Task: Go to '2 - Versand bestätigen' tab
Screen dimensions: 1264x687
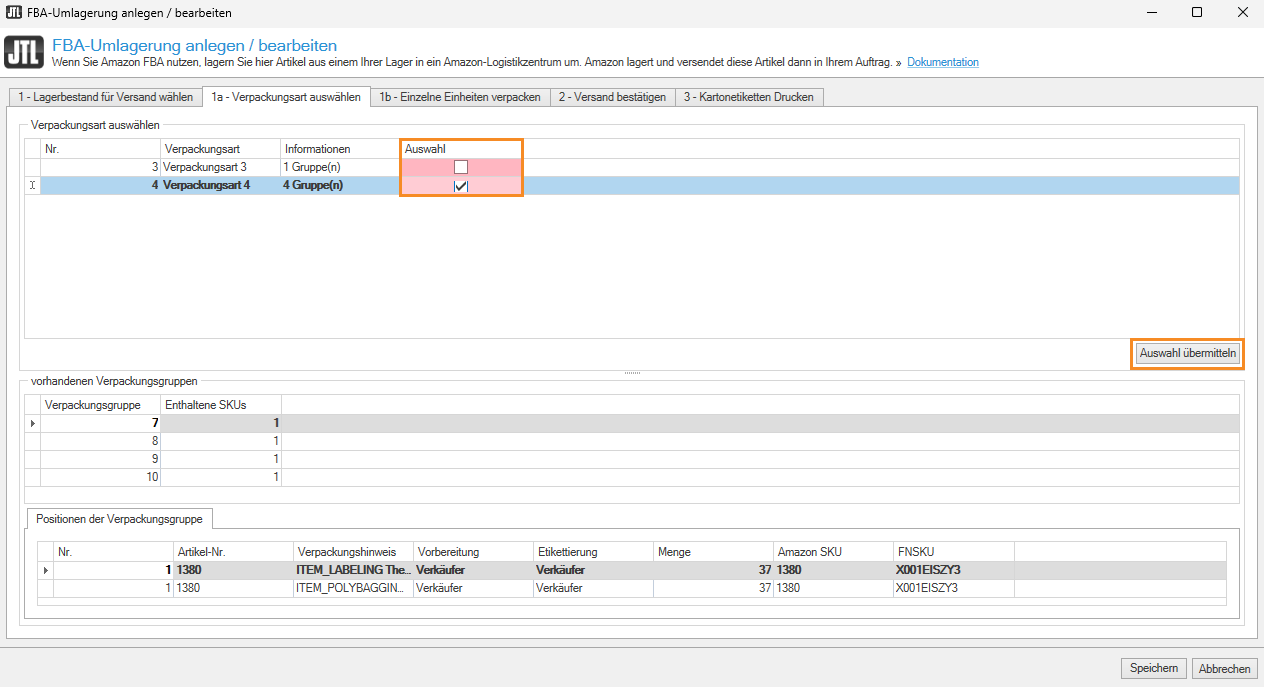Action: (612, 97)
